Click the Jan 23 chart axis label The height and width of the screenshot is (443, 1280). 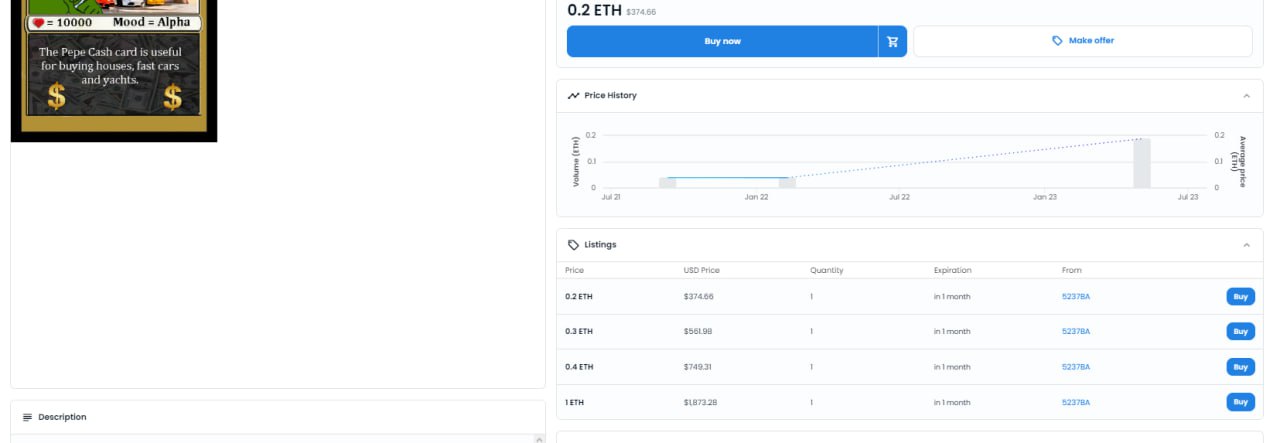coord(1045,197)
